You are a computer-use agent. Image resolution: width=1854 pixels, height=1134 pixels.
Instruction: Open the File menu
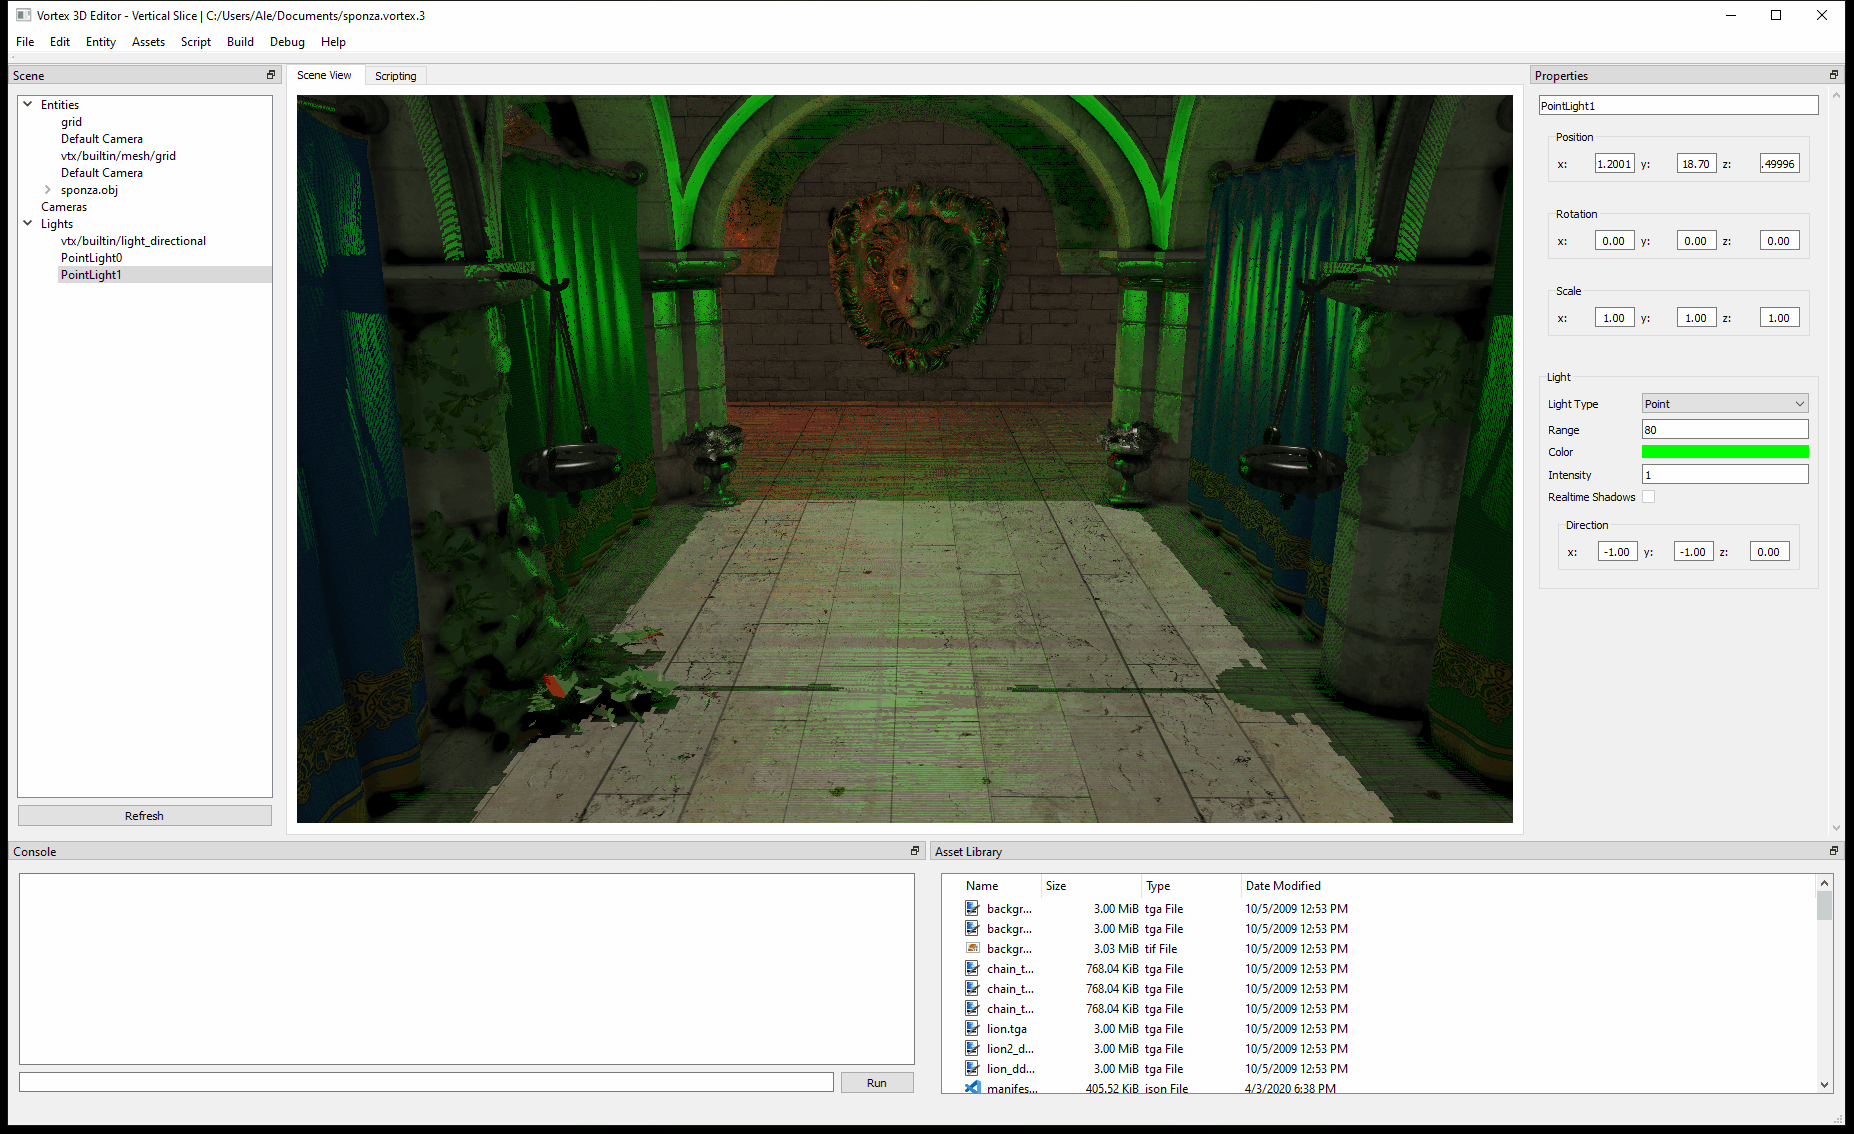coord(25,42)
